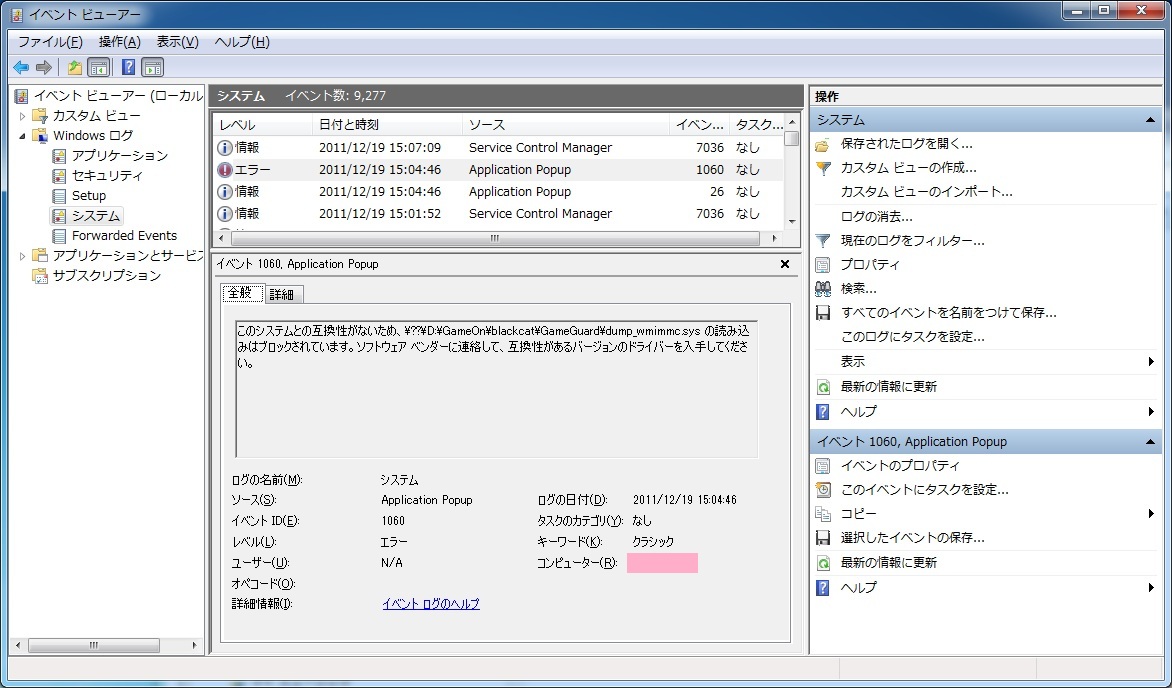Viewport: 1172px width, 688px height.
Task: Open the 表示 submenu arrow in the actions pane
Action: [x=1151, y=362]
